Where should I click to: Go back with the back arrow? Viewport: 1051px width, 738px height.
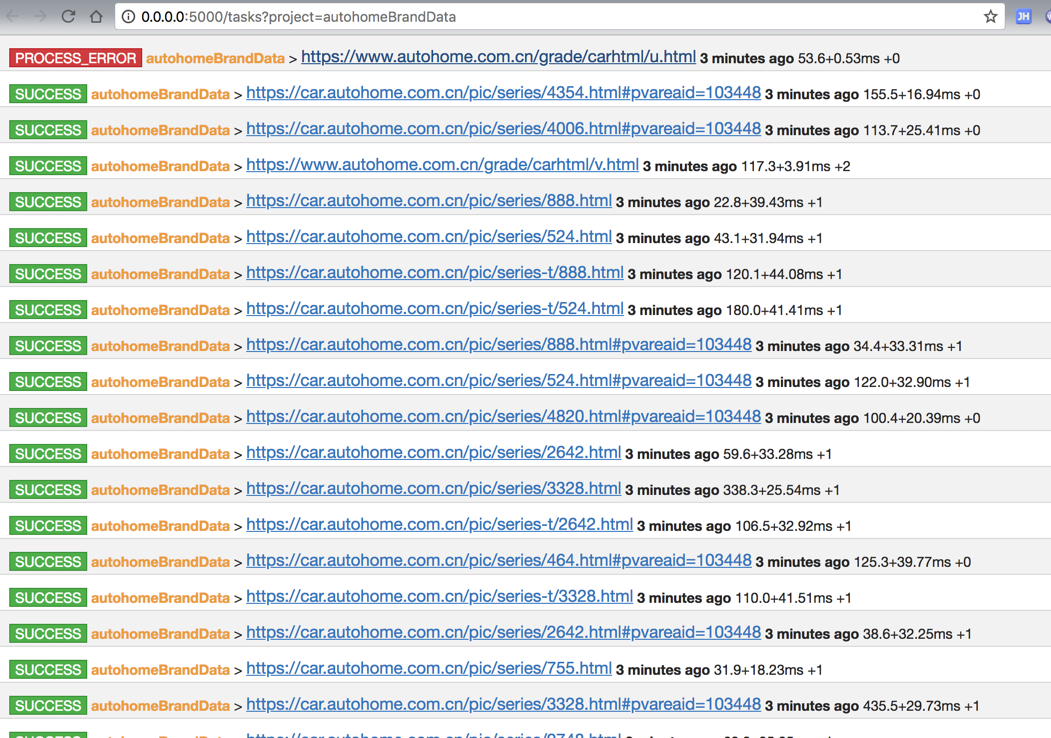pos(12,16)
